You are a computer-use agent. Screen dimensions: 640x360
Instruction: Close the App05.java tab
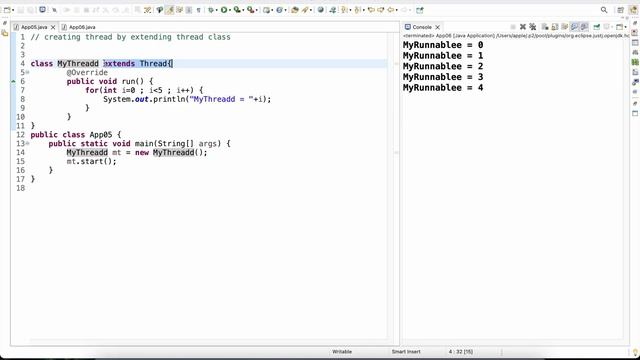coord(53,27)
